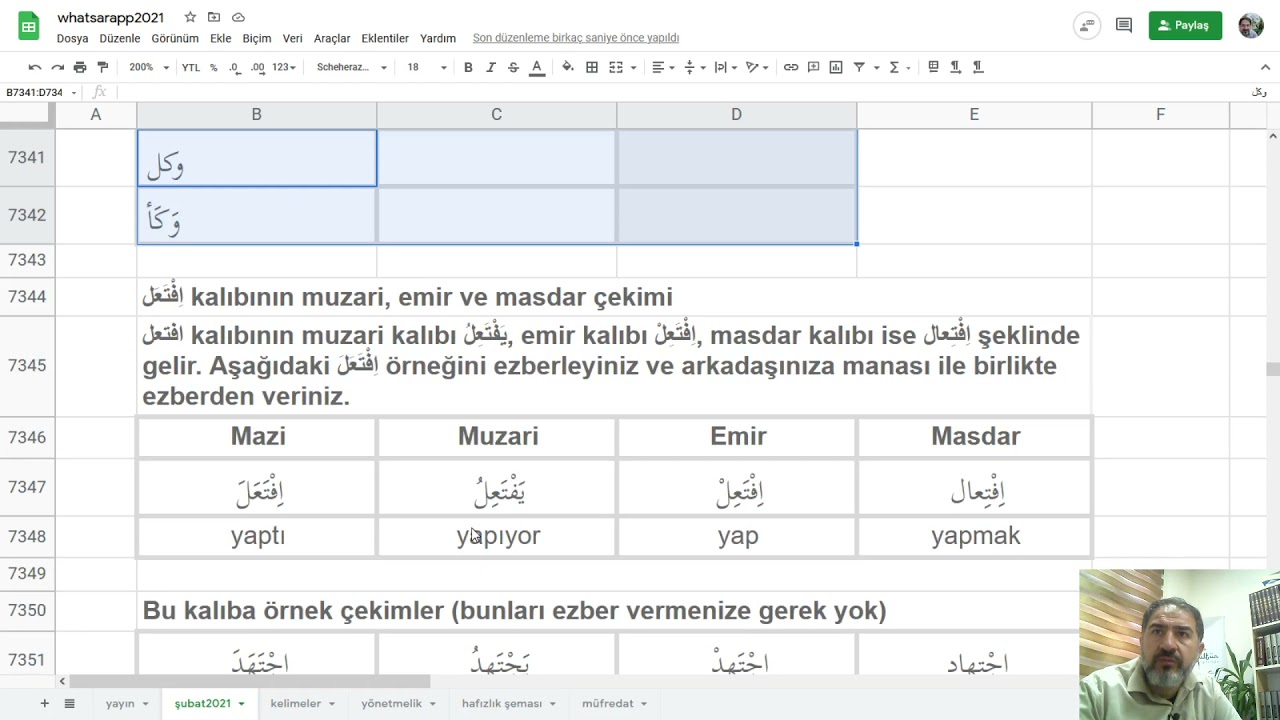Collapse the toolbar with the chevron
The image size is (1280, 720).
point(1265,67)
